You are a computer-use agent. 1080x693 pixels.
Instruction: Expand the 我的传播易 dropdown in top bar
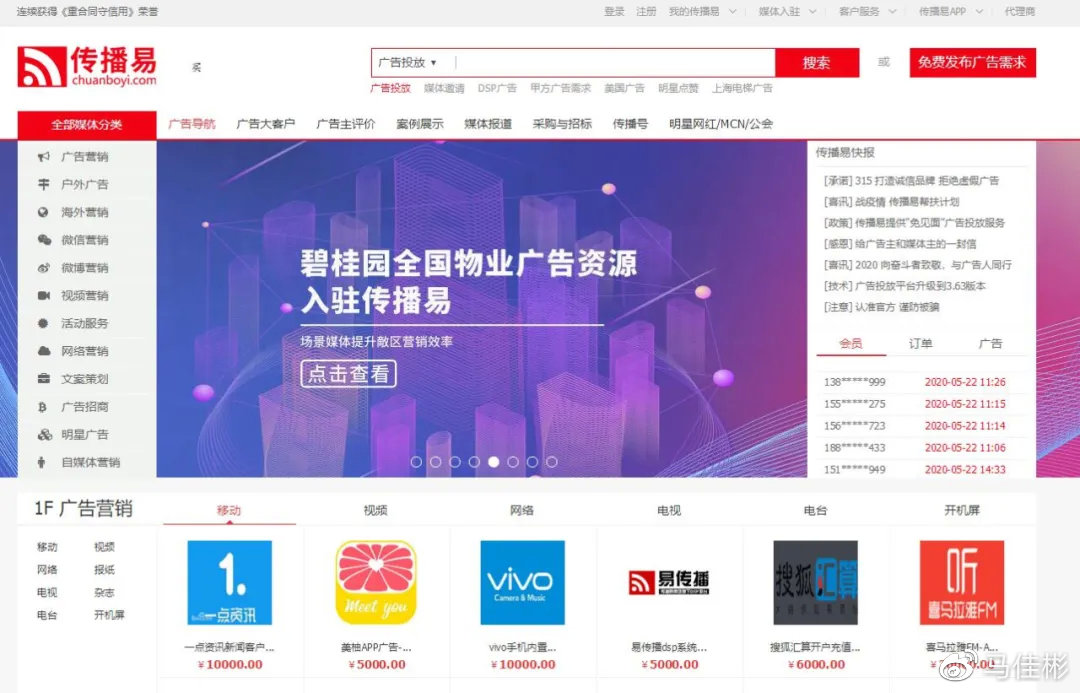point(703,12)
